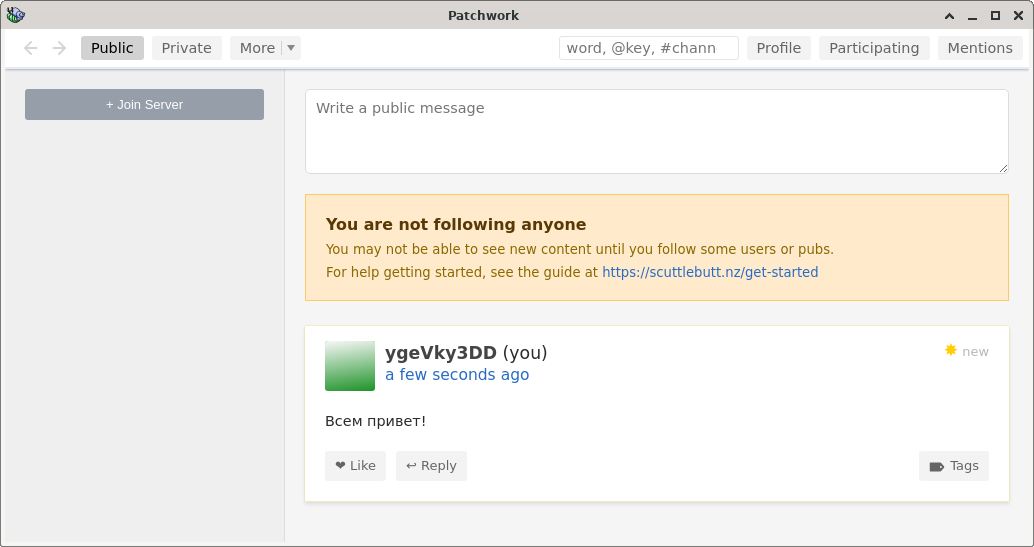Show Participating threads

874,48
